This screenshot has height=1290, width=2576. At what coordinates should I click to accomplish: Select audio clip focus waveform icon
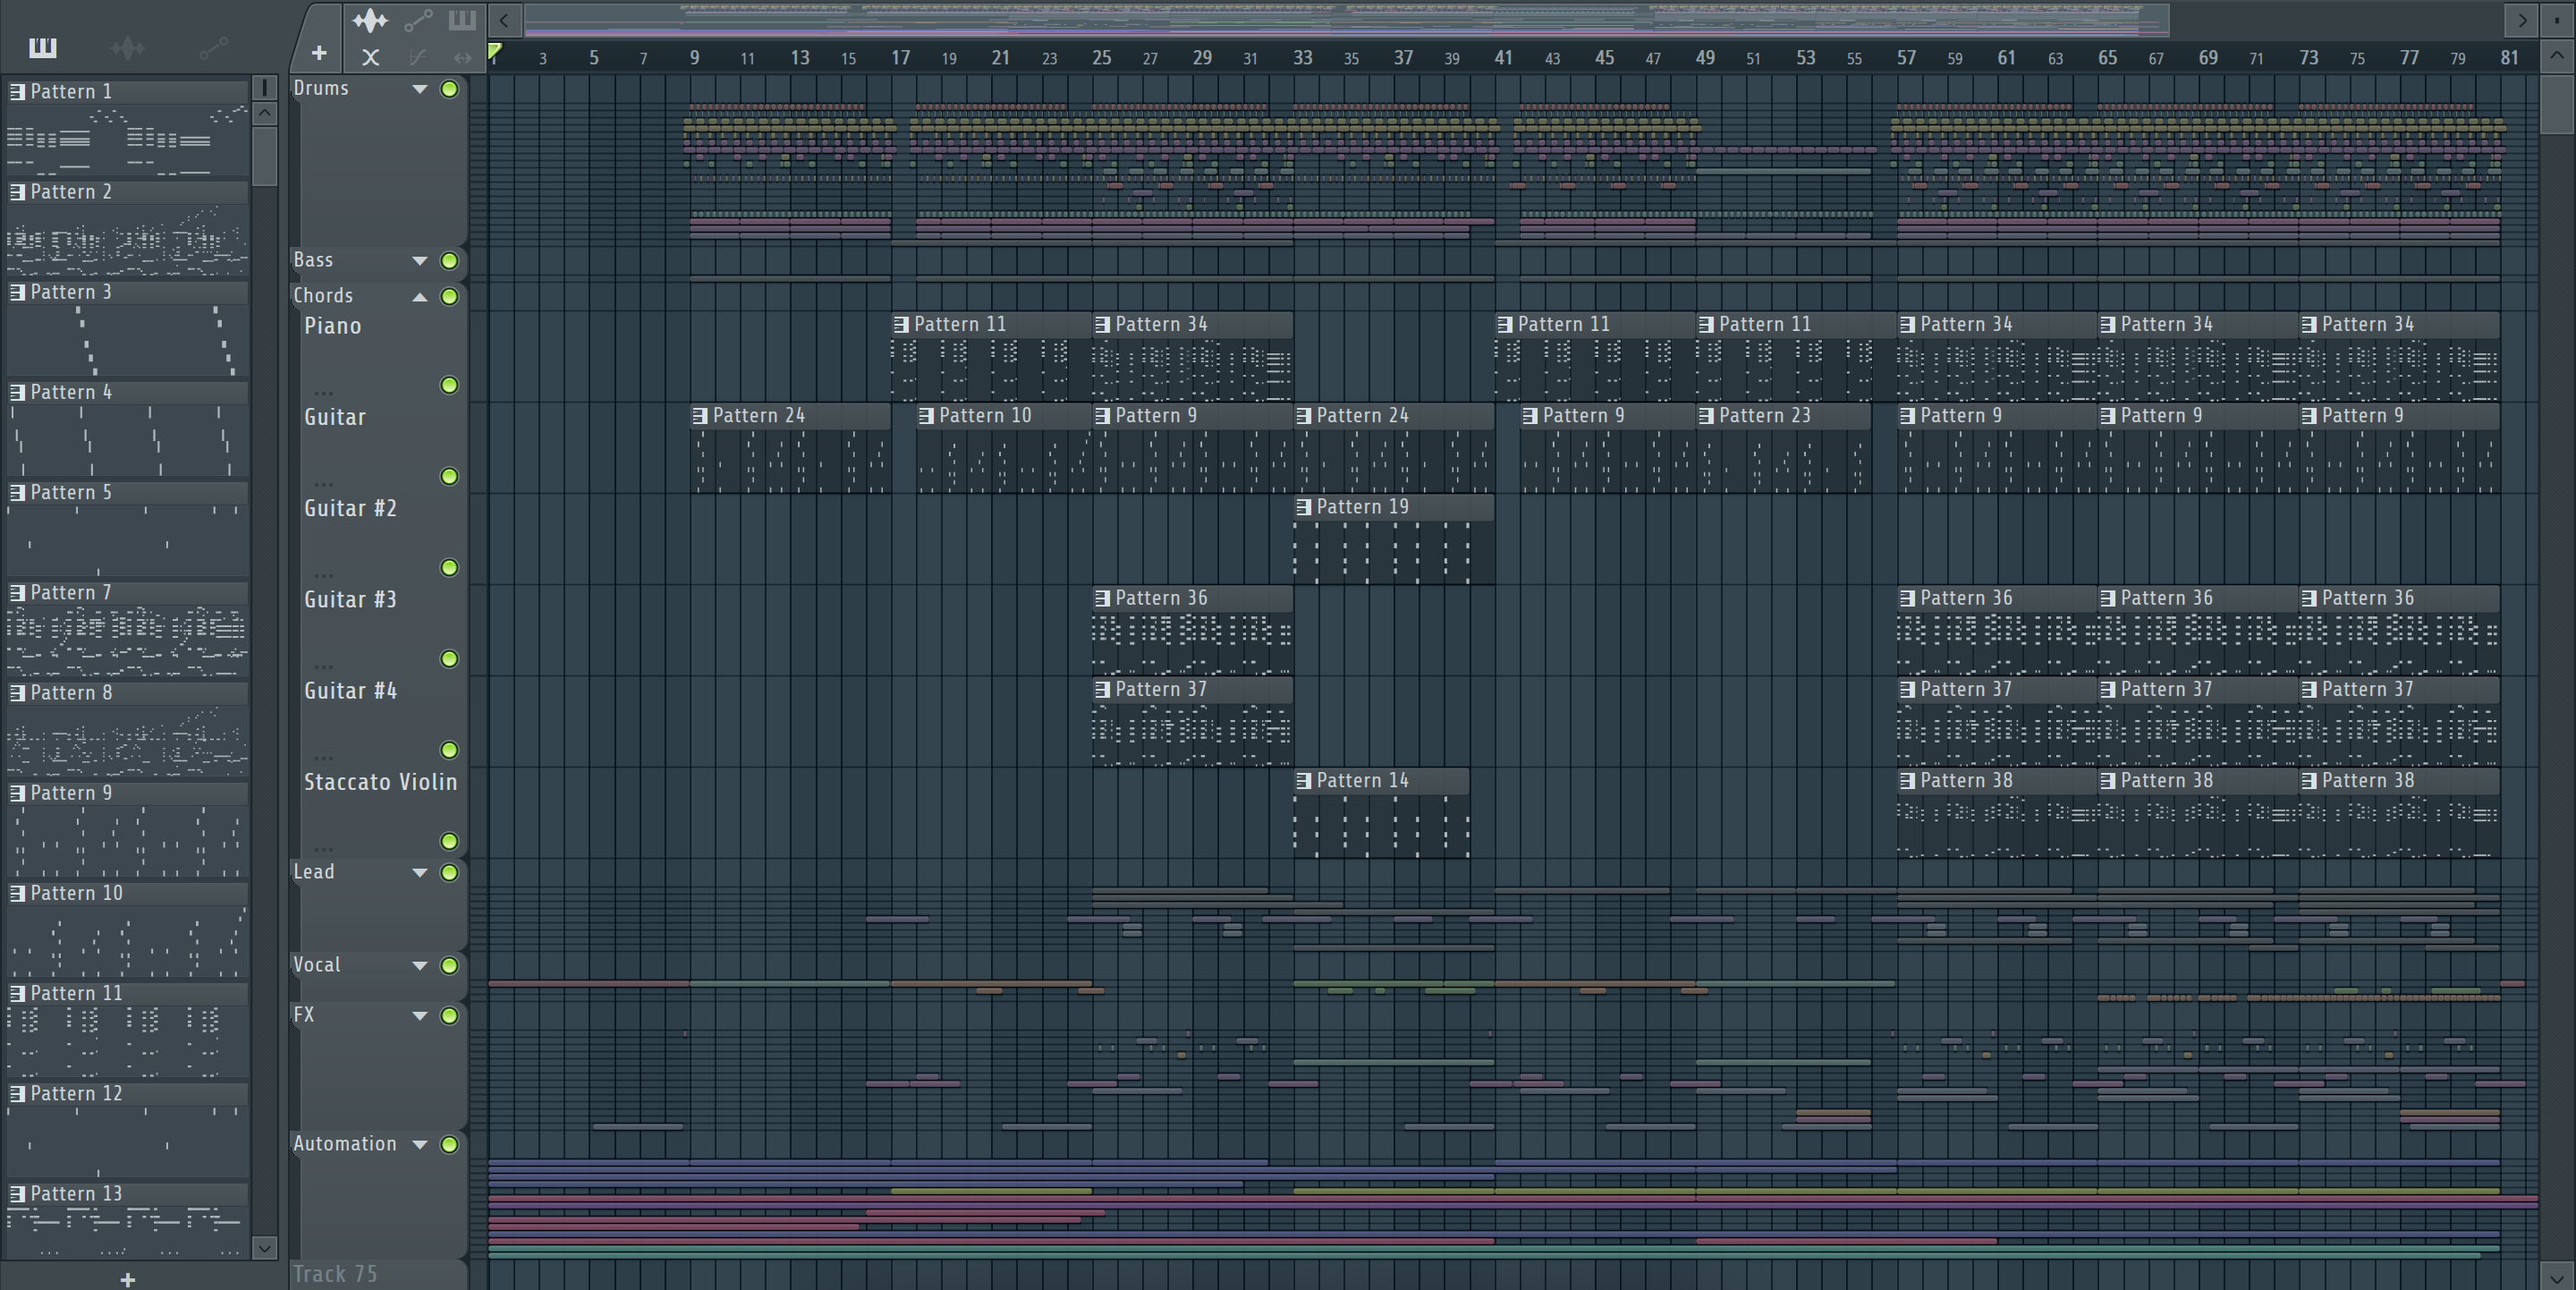pyautogui.click(x=369, y=20)
